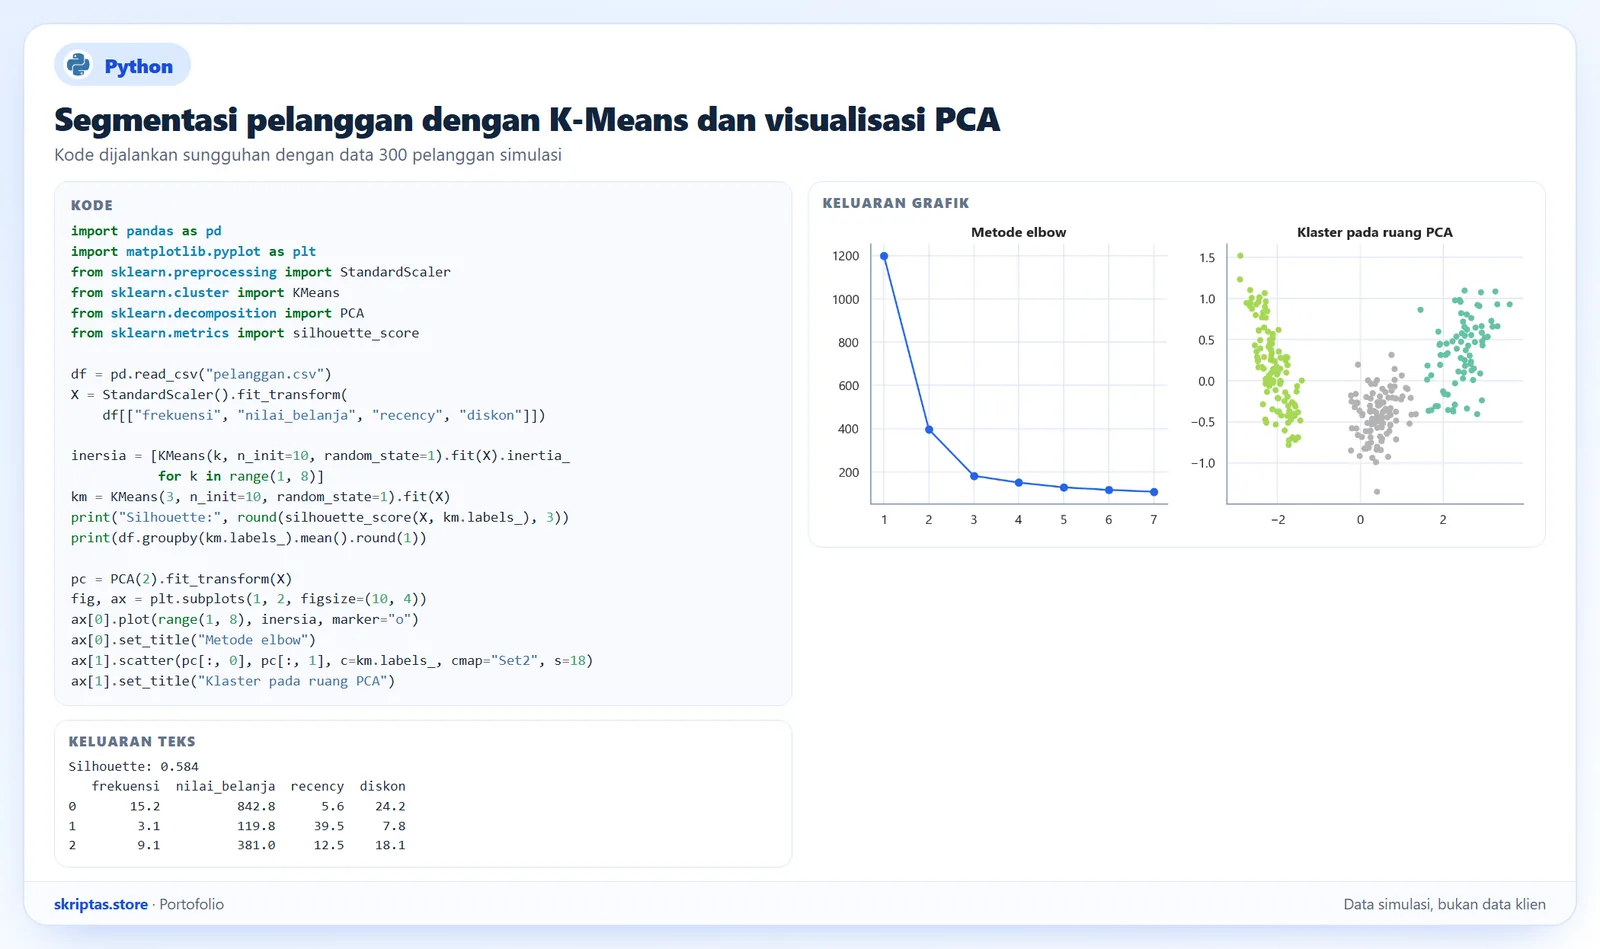
Task: Click the 'import KMeans' code line
Action: tap(205, 293)
